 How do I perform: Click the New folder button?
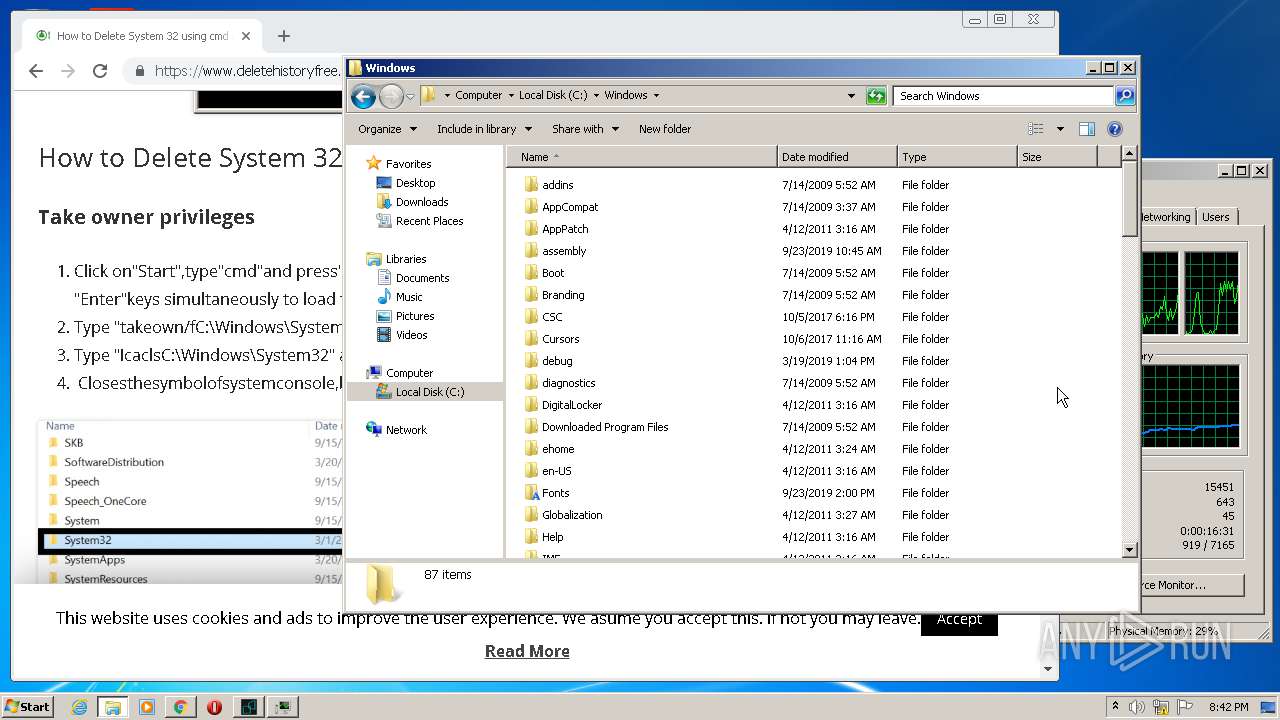coord(665,129)
